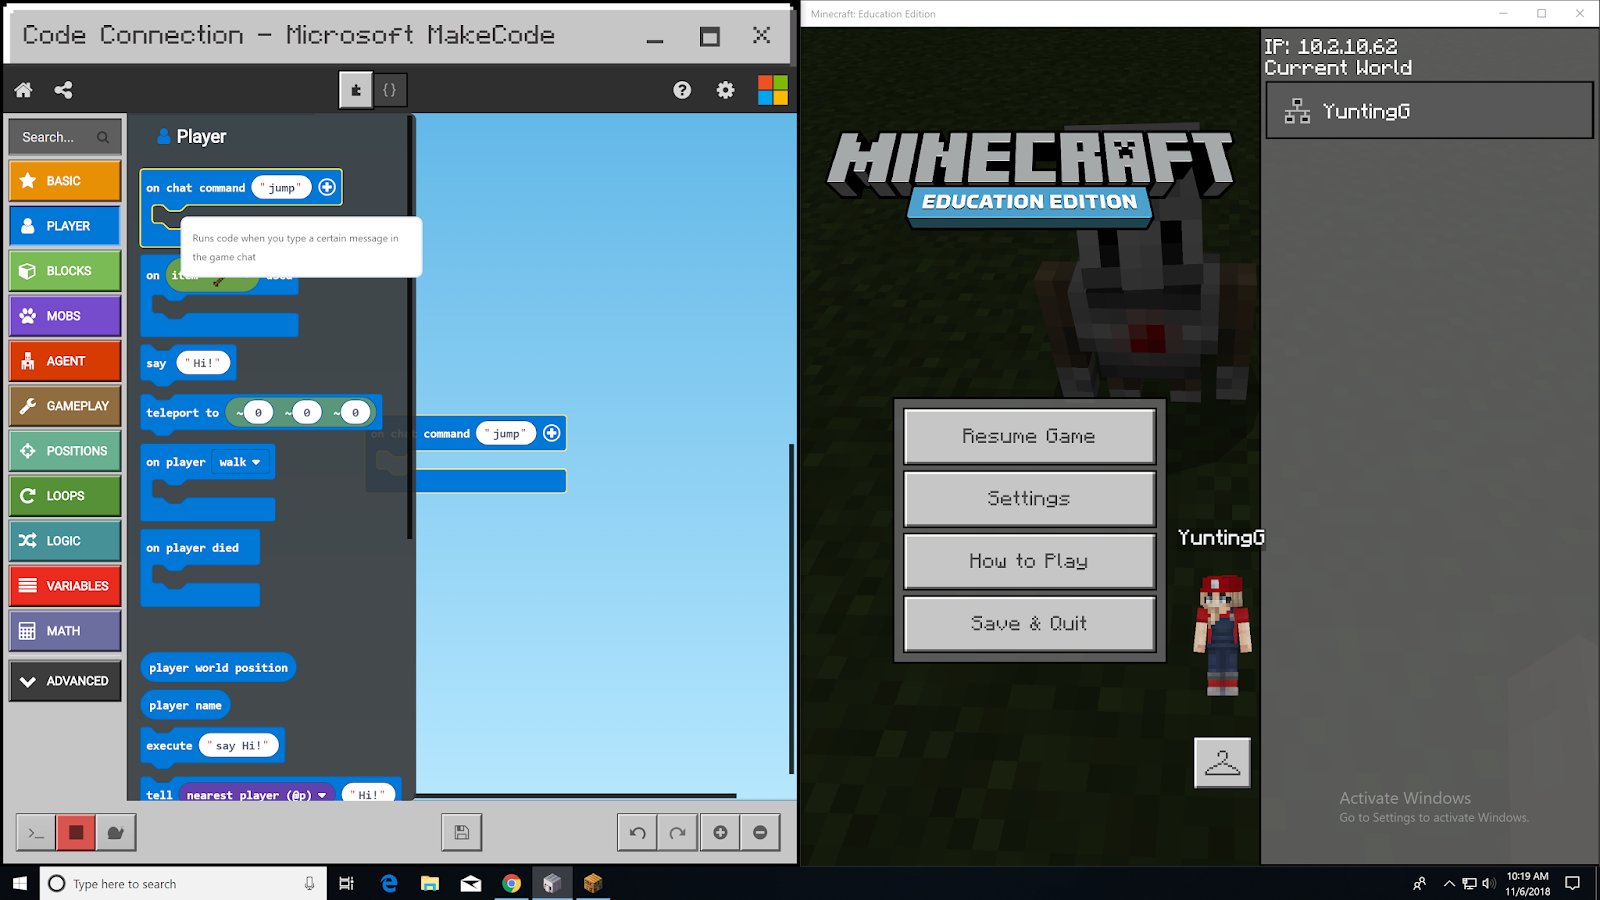Open the MOBS block category
Image resolution: width=1600 pixels, height=900 pixels.
pyautogui.click(x=64, y=315)
